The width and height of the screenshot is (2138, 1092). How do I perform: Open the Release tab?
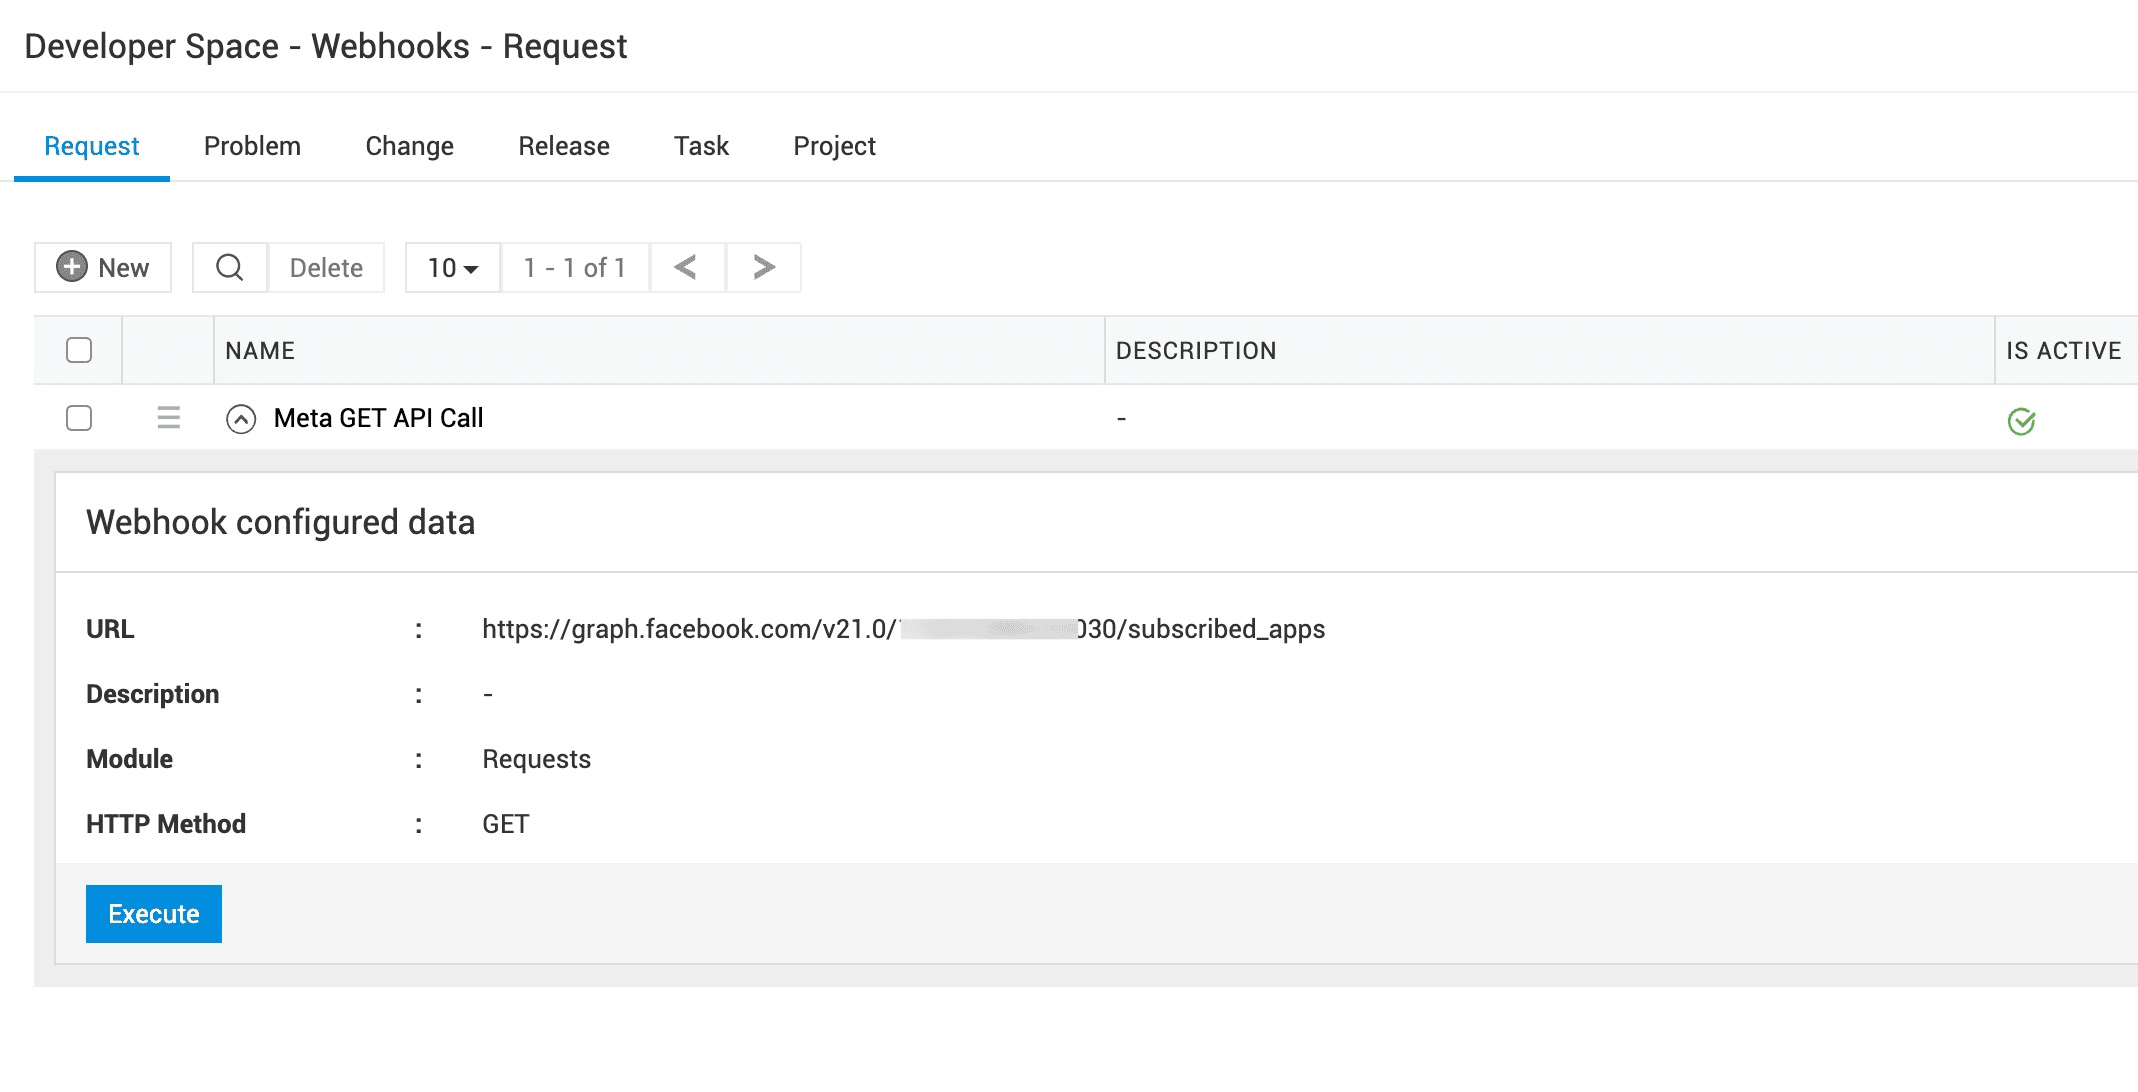tap(564, 146)
